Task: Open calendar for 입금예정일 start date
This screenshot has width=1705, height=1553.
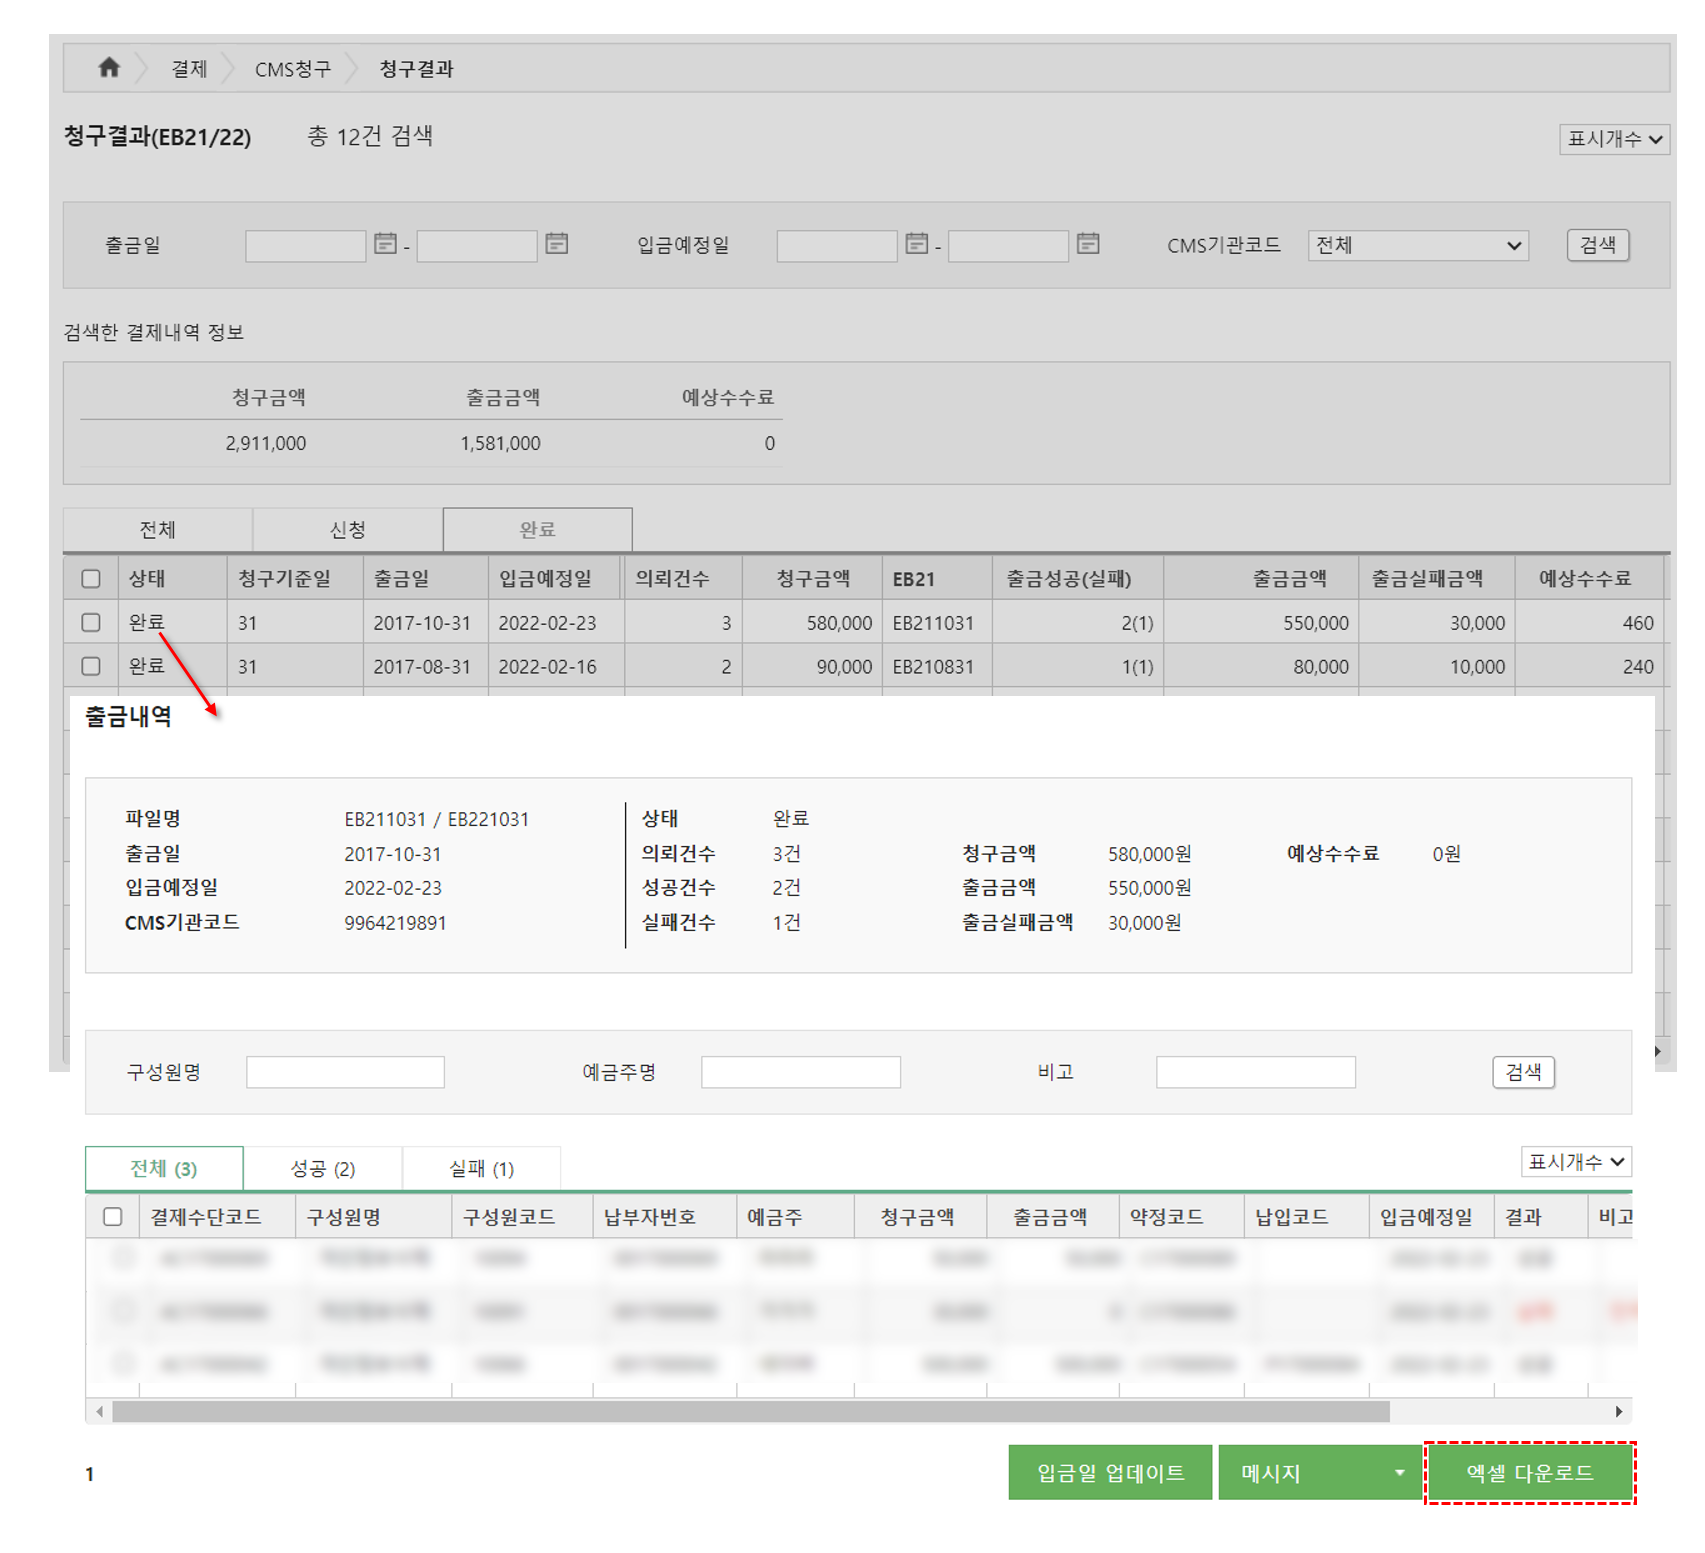Action: point(916,243)
